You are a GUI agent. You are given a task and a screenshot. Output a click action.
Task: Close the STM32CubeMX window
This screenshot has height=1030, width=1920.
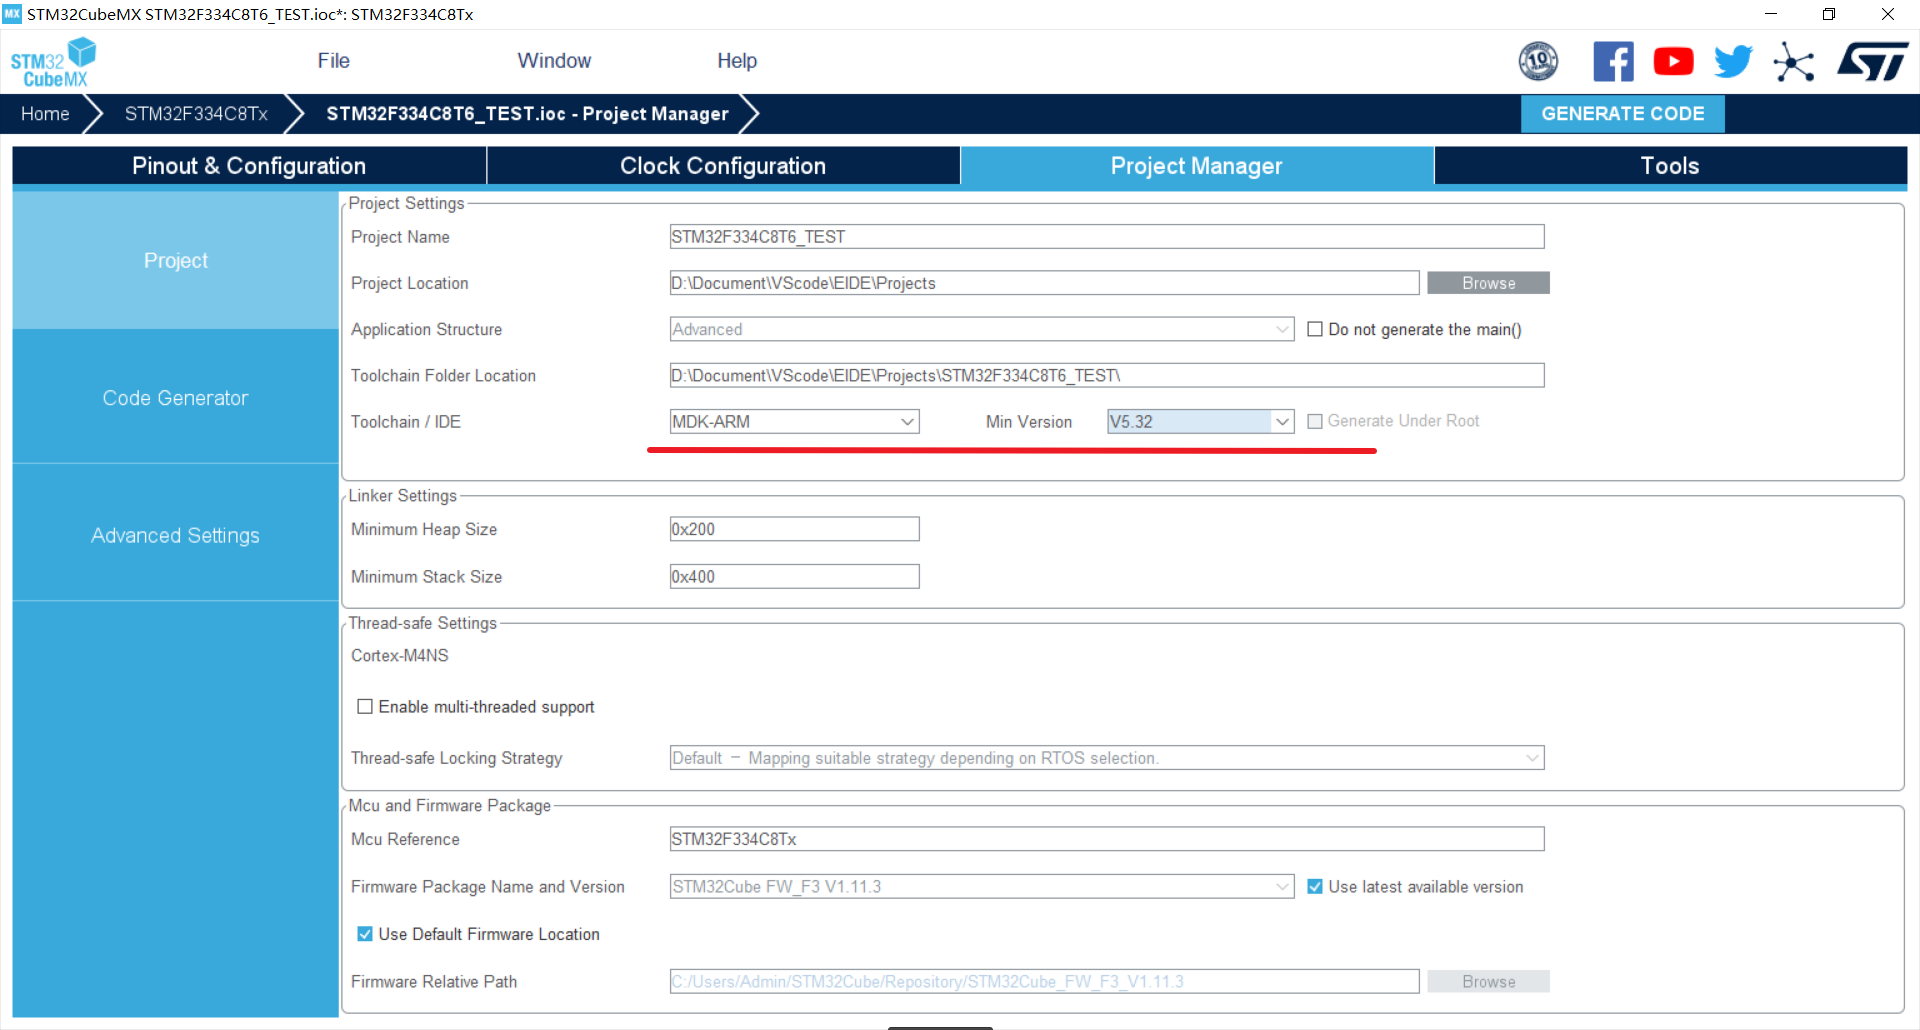(1888, 14)
